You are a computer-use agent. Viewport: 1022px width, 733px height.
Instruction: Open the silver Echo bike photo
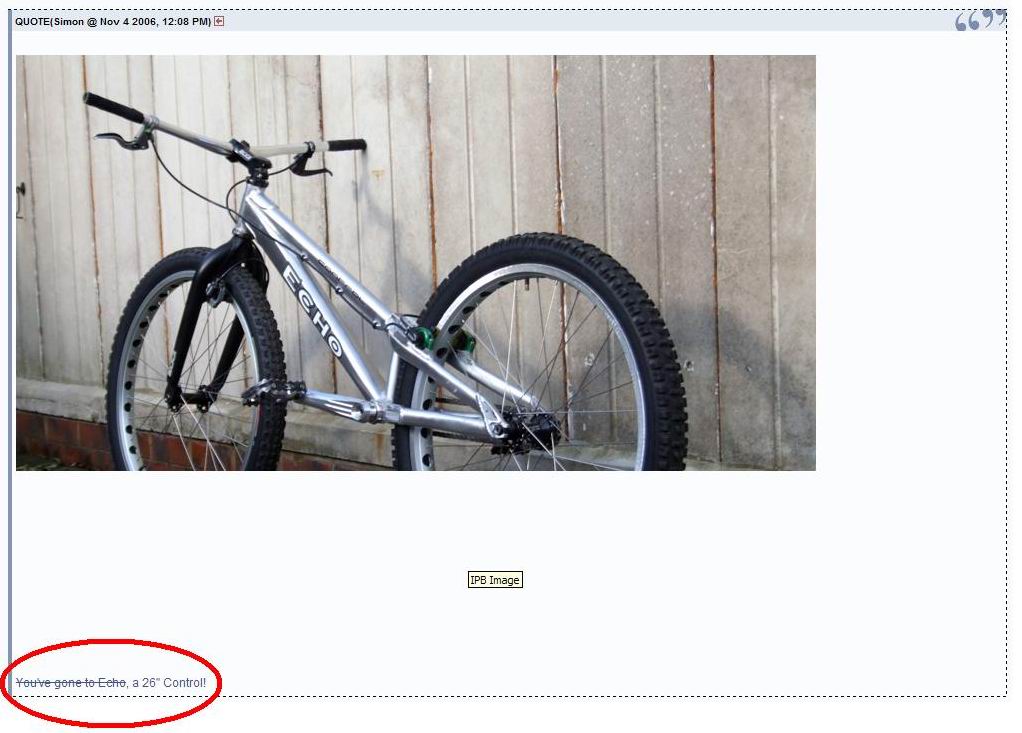[416, 263]
